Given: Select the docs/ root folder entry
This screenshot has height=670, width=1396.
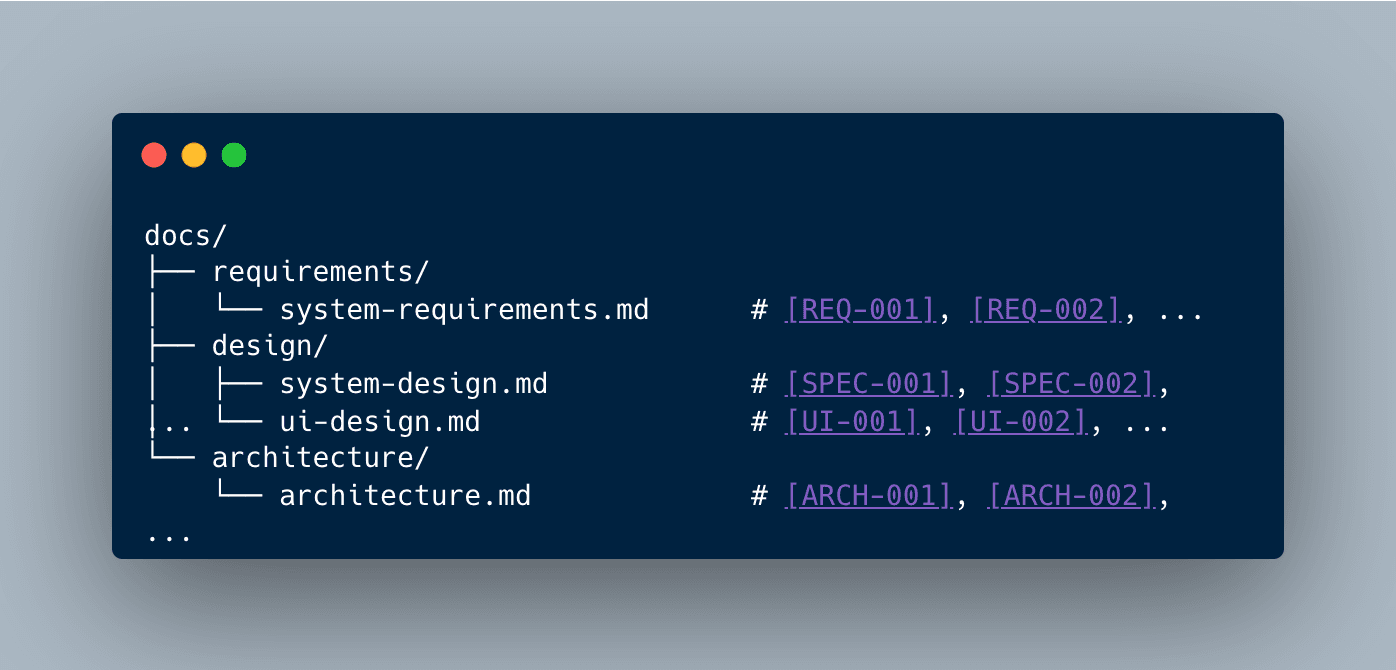Looking at the screenshot, I should pyautogui.click(x=185, y=234).
